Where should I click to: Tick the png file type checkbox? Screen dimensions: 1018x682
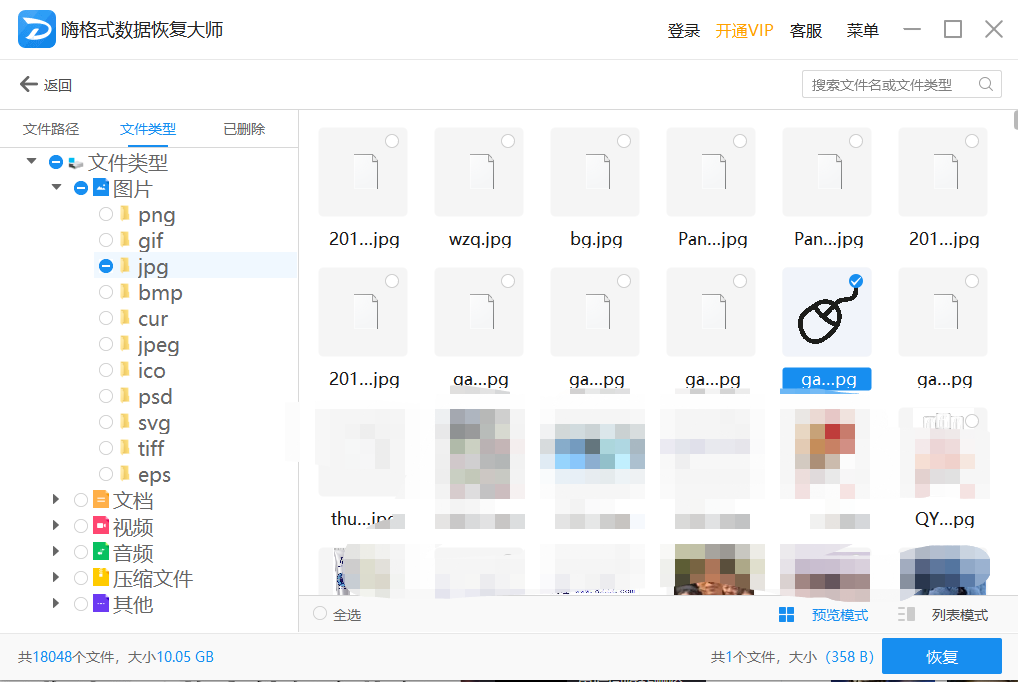click(106, 214)
